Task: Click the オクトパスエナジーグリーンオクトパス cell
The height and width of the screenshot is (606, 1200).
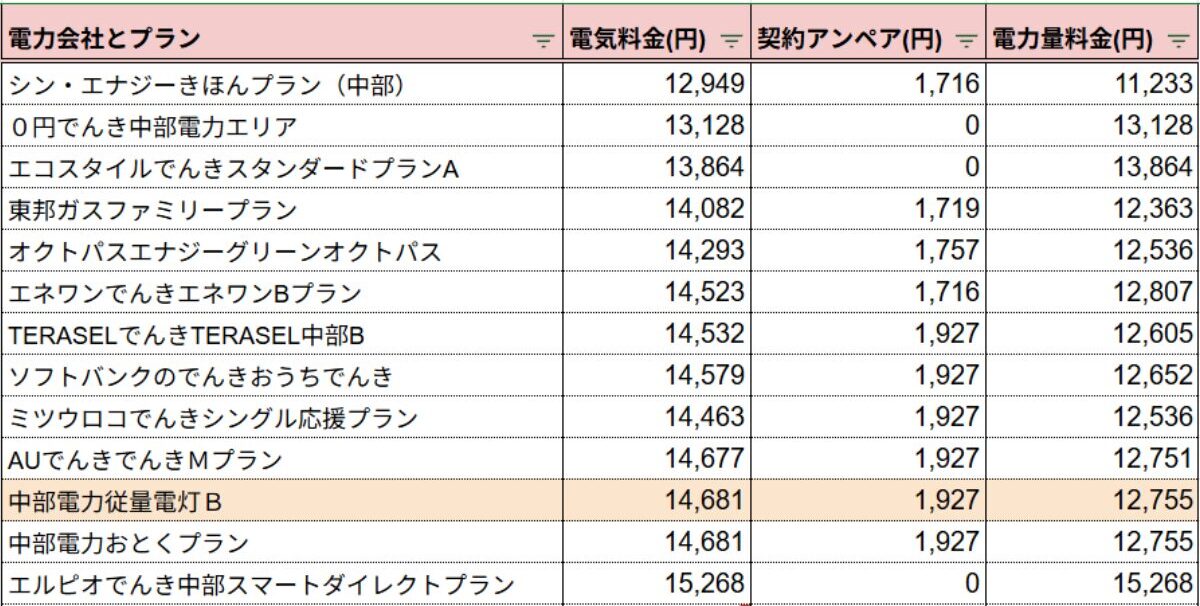Action: click(x=281, y=251)
